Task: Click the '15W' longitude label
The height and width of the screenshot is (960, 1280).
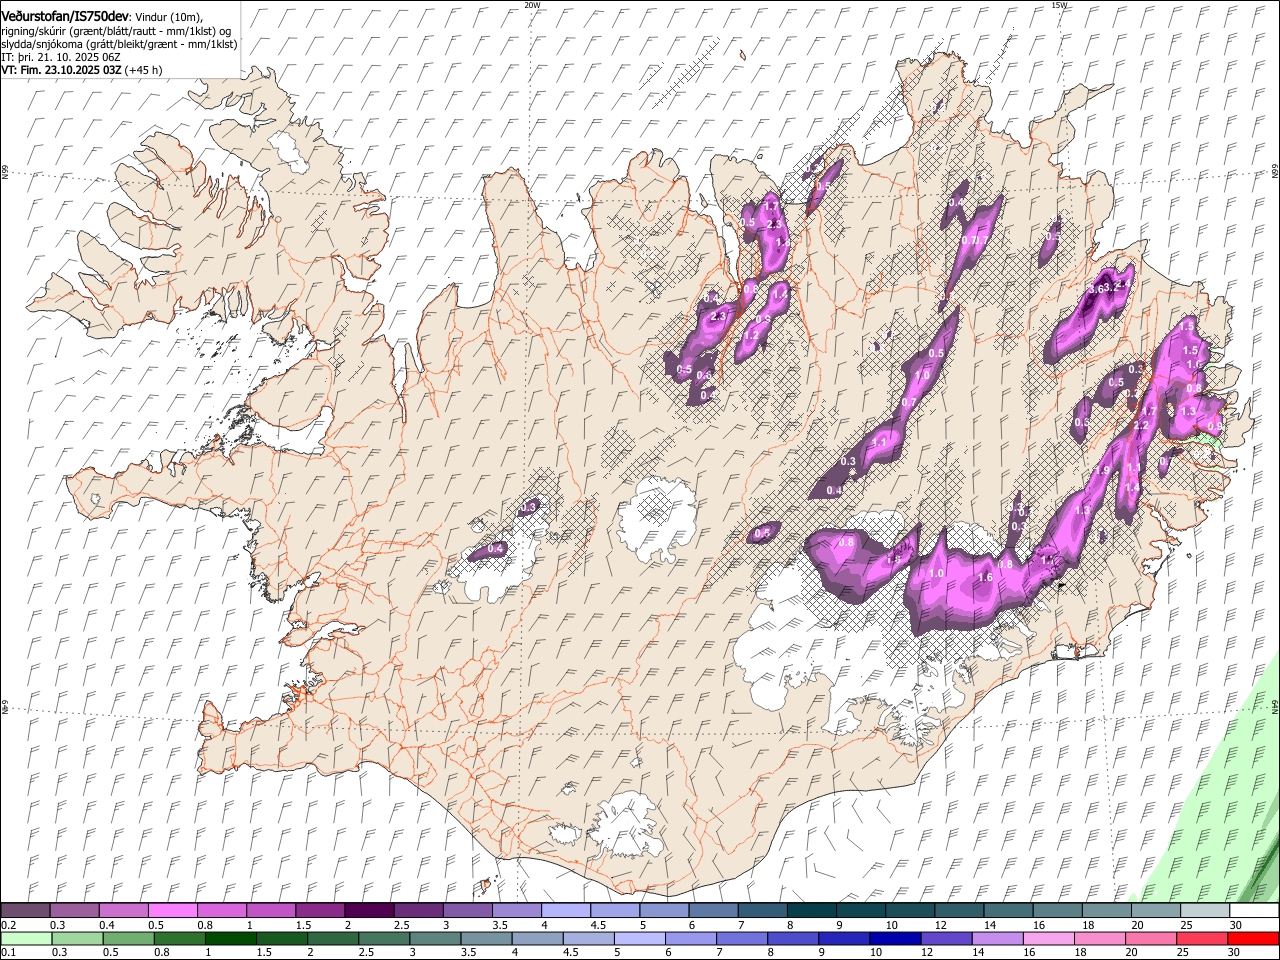Action: click(x=1059, y=5)
